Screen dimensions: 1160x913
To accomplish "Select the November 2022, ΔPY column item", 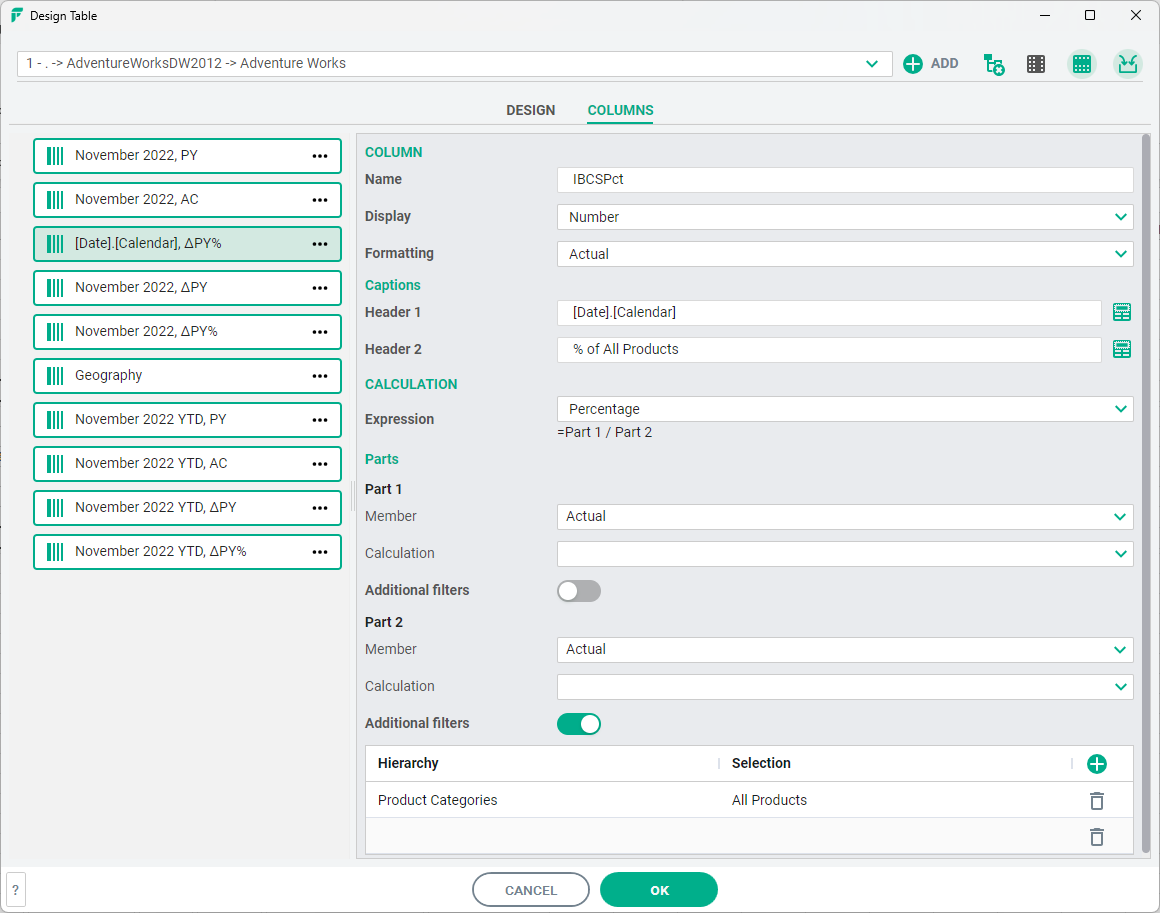I will tap(187, 288).
